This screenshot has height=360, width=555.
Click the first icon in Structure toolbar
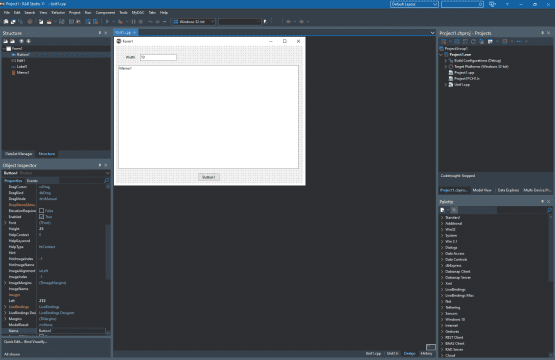6,41
